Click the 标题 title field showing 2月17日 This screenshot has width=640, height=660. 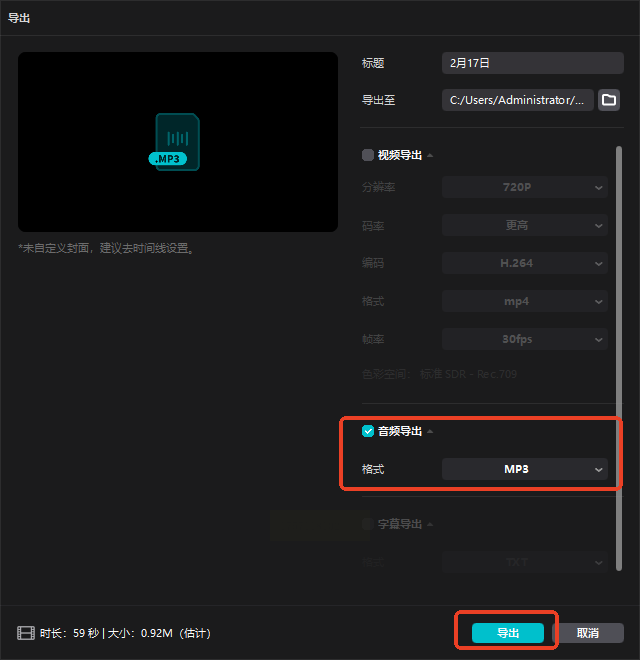pyautogui.click(x=533, y=63)
